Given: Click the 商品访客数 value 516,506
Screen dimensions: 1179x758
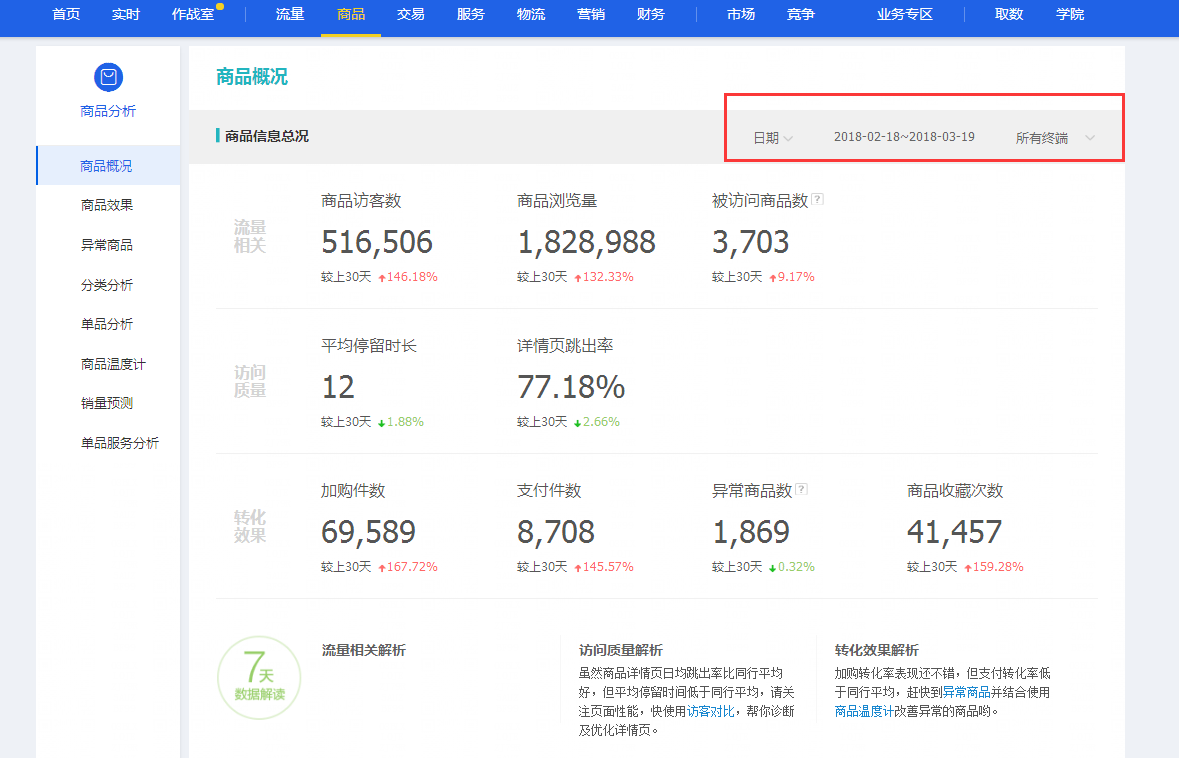Looking at the screenshot, I should point(377,242).
